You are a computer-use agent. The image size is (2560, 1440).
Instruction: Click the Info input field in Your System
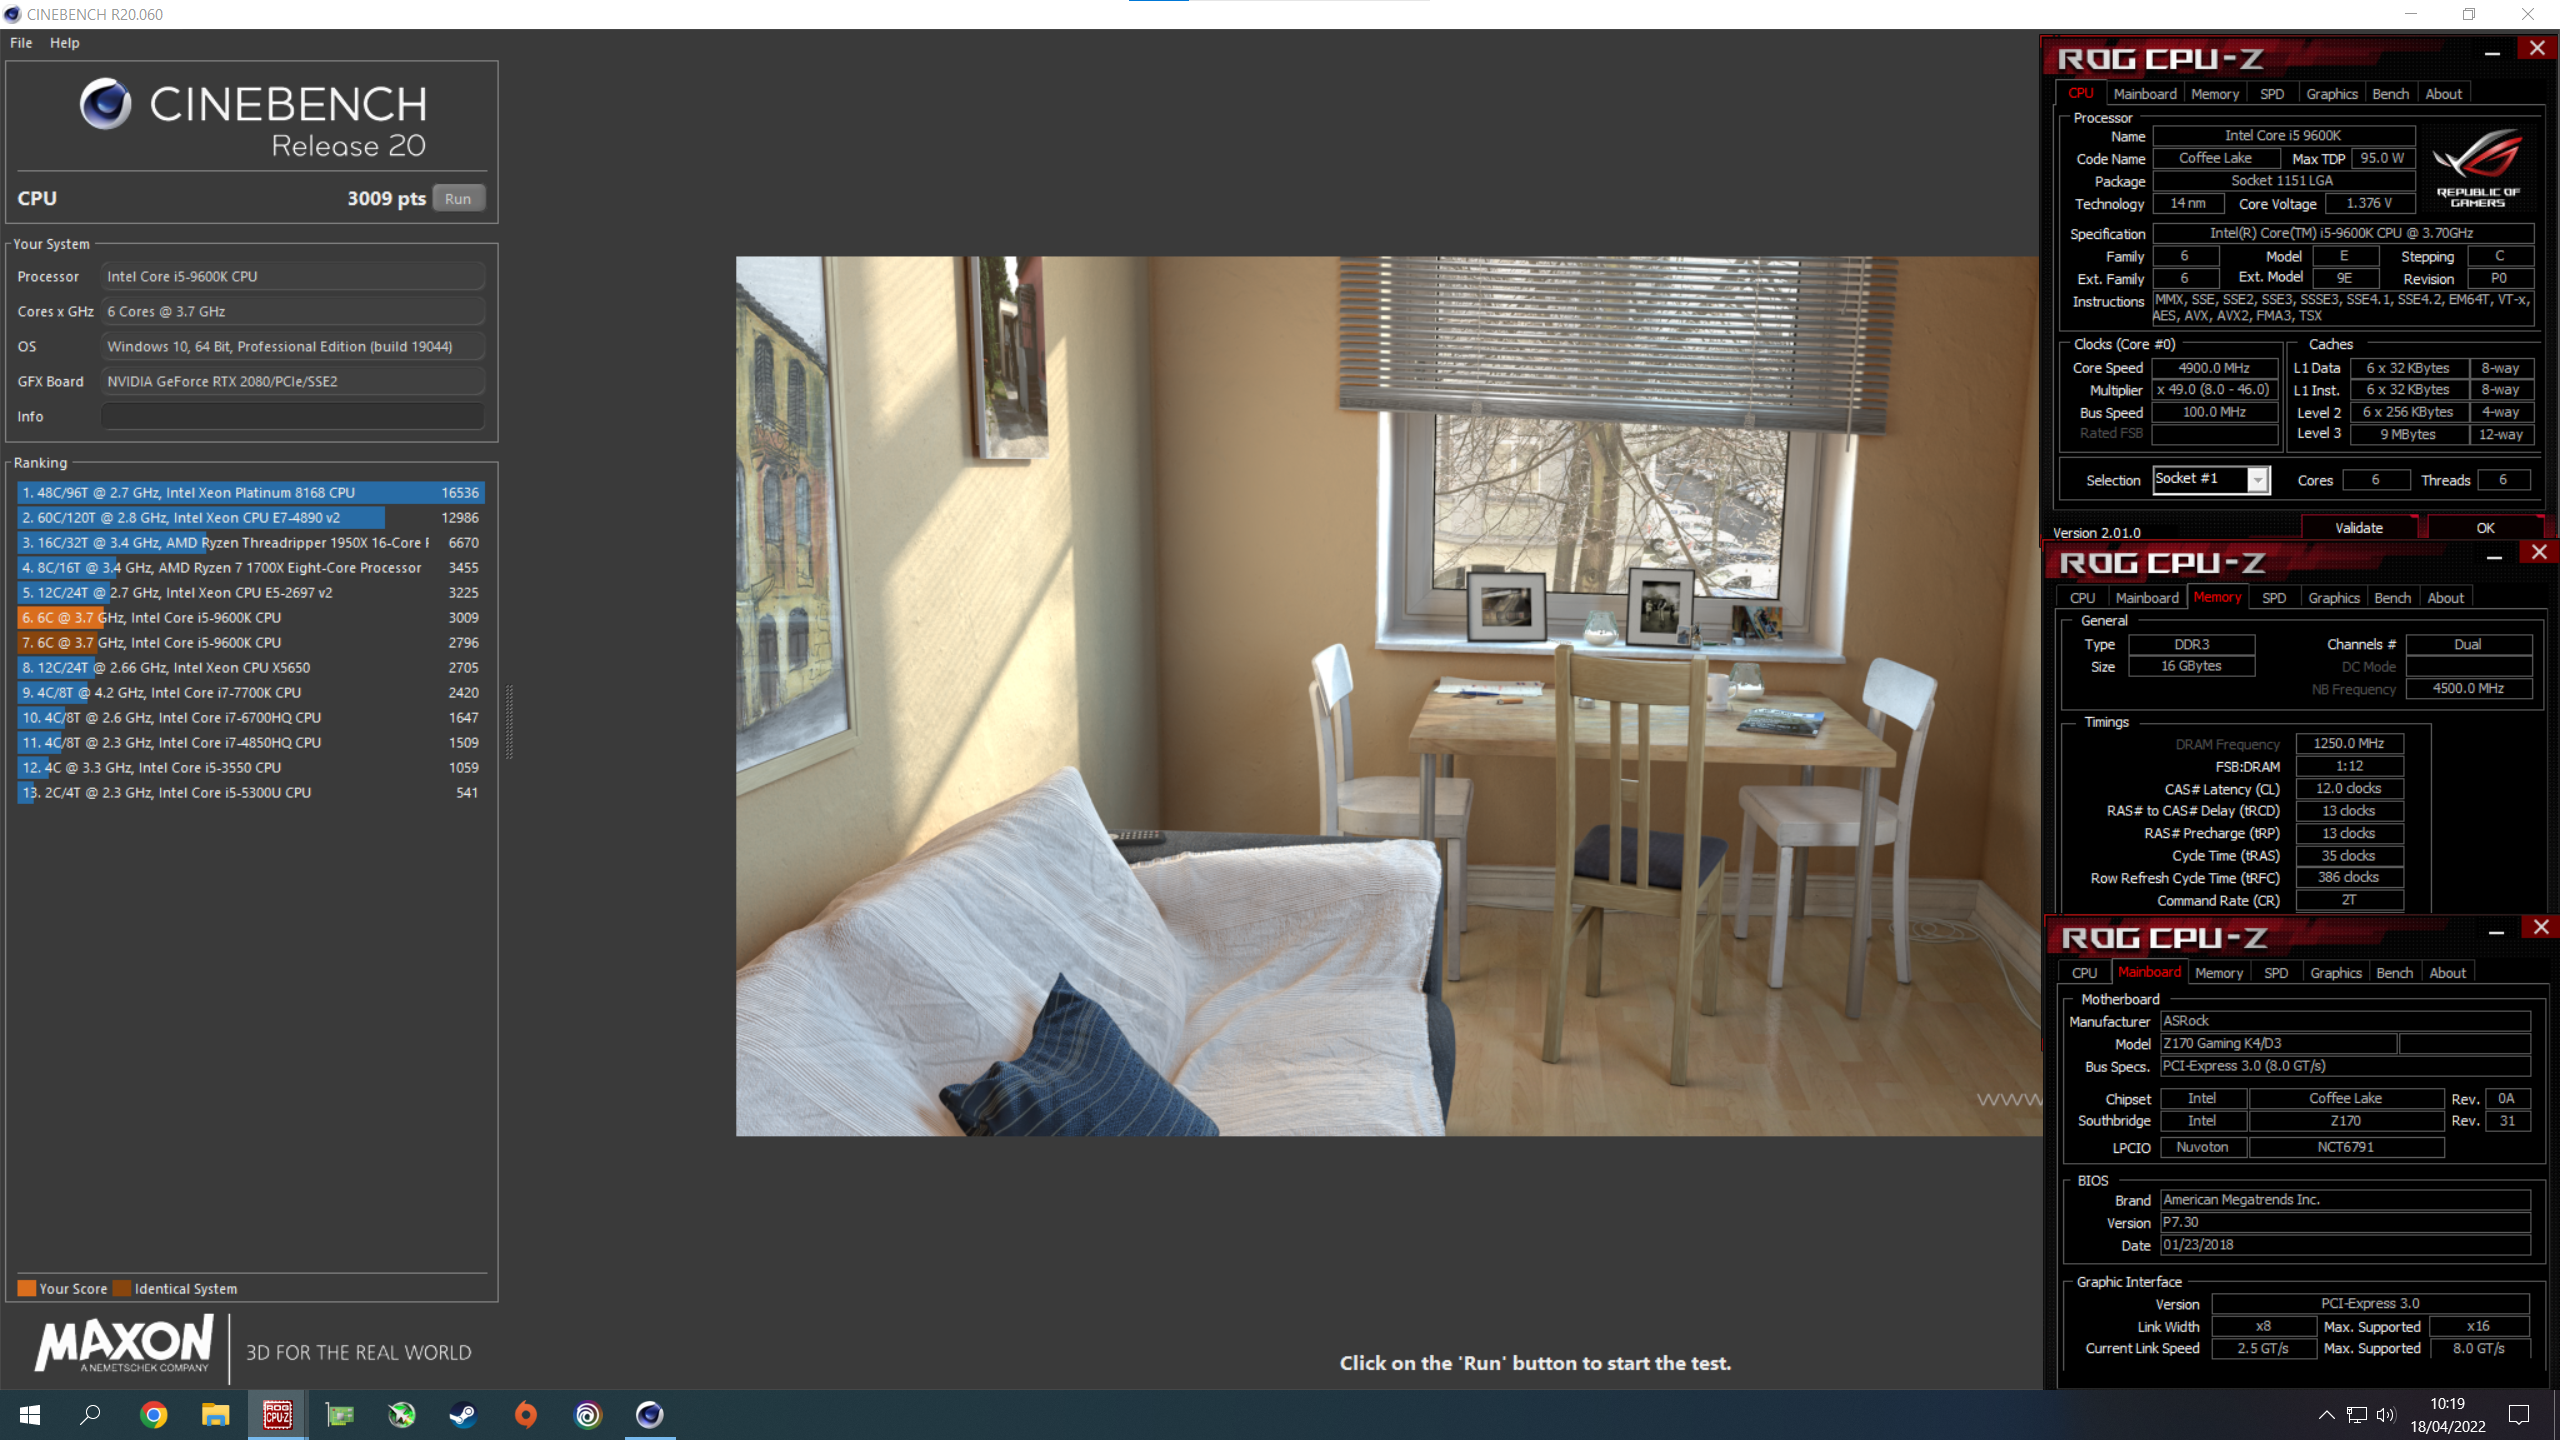(x=293, y=416)
